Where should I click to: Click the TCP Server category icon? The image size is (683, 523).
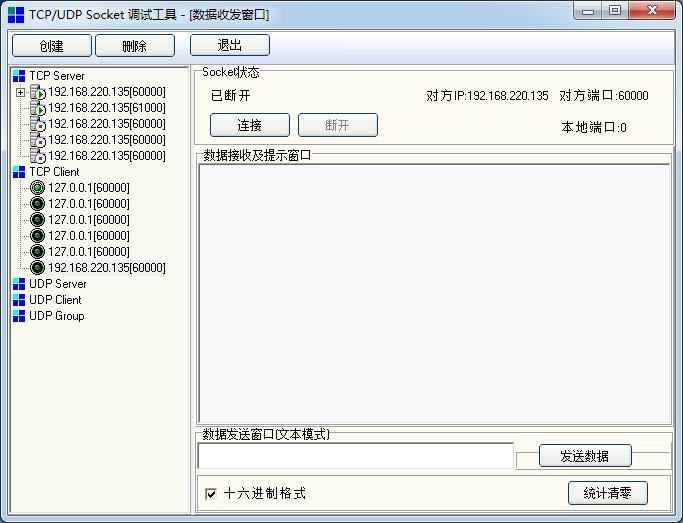[19, 76]
